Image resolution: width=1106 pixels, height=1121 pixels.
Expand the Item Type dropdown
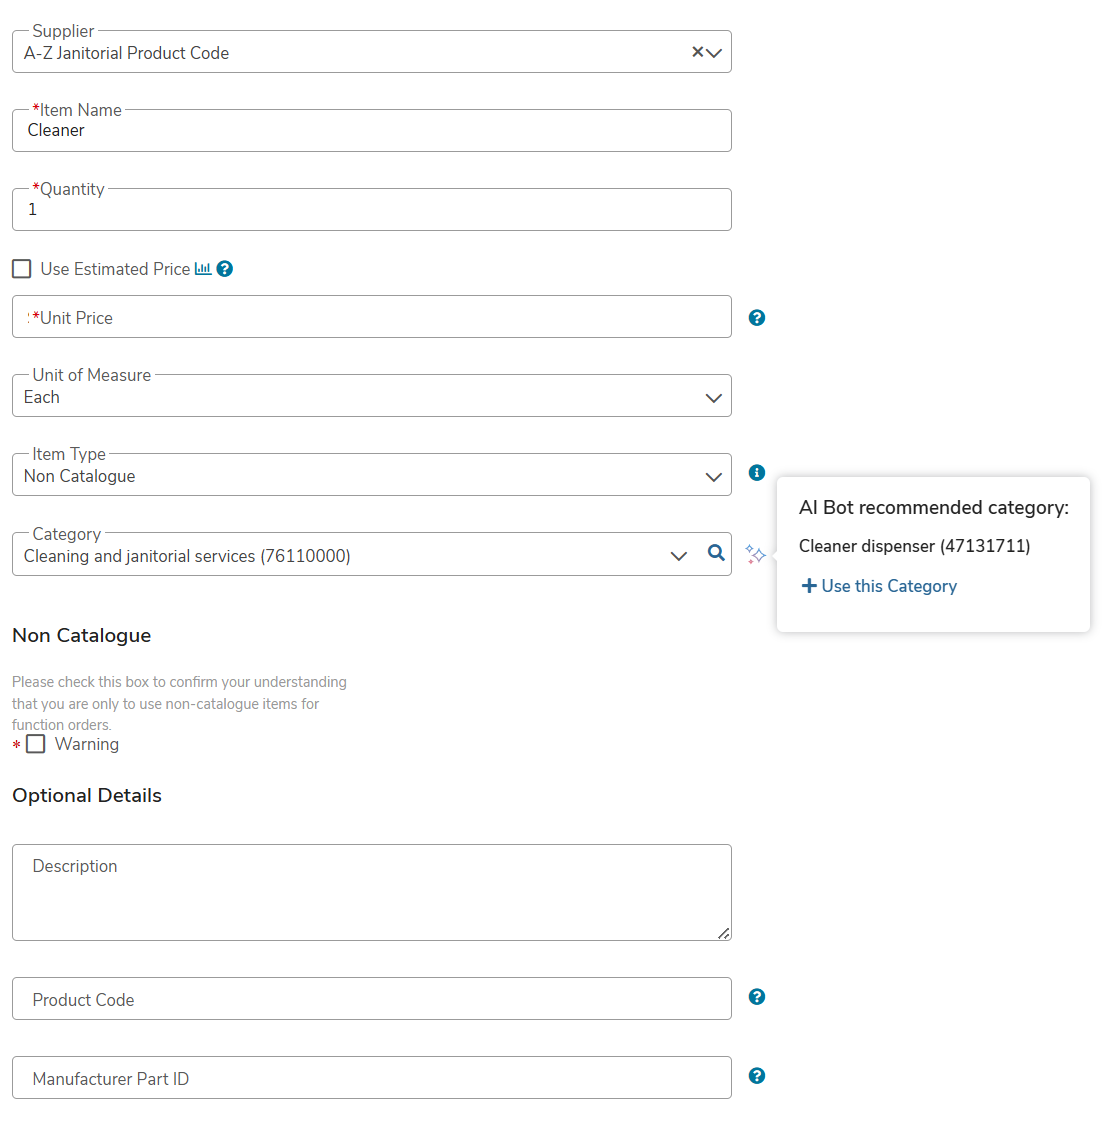click(713, 476)
